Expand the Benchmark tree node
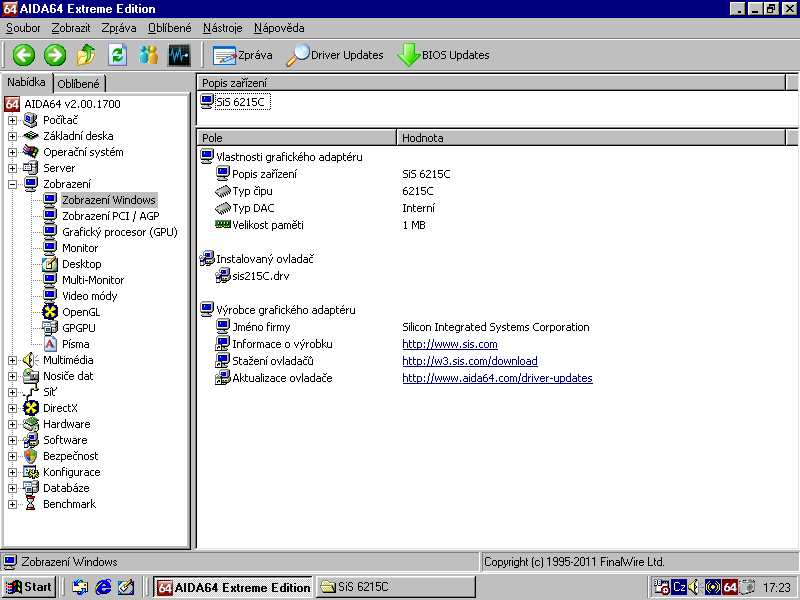The width and height of the screenshot is (800, 600). point(13,504)
